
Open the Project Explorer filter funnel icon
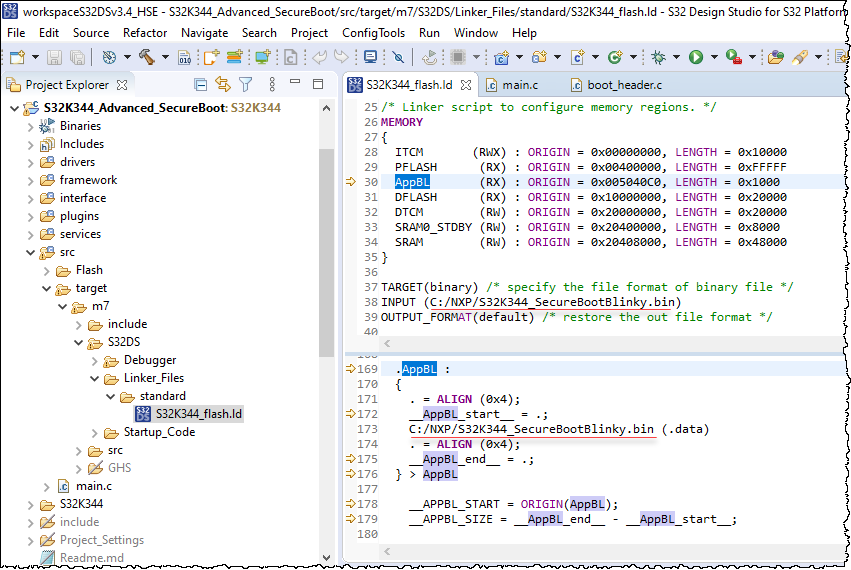coord(245,85)
